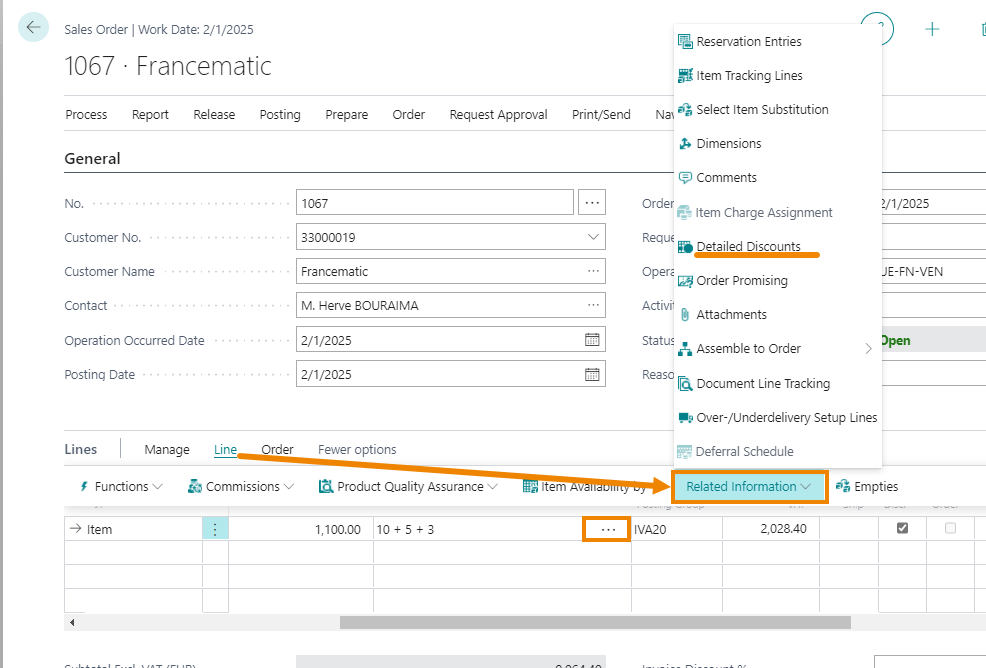Image resolution: width=986 pixels, height=668 pixels.
Task: Expand the Related Information dropdown
Action: click(x=749, y=486)
